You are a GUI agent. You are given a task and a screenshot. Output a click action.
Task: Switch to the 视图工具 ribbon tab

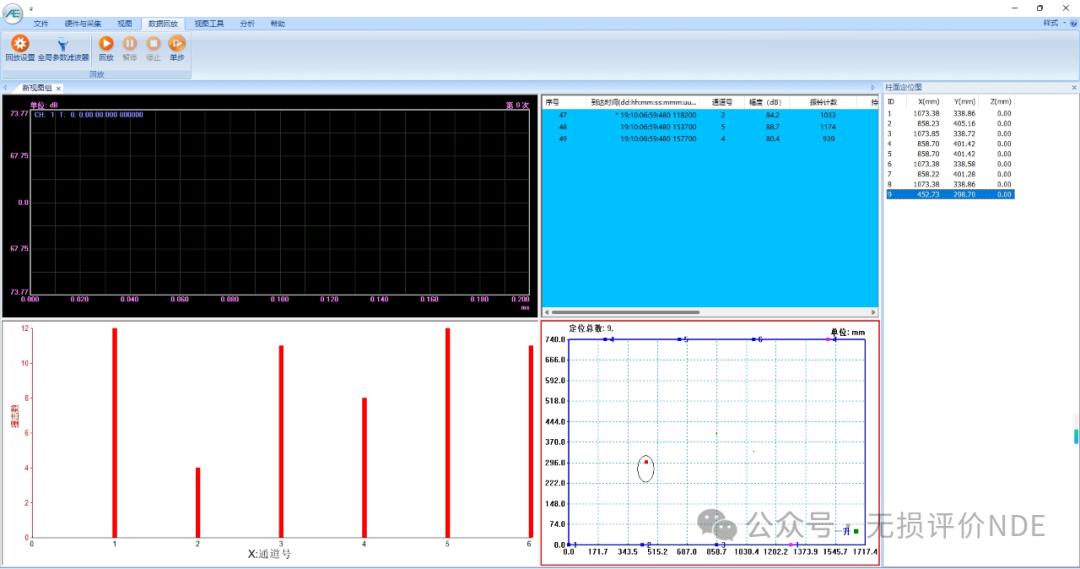(x=209, y=23)
